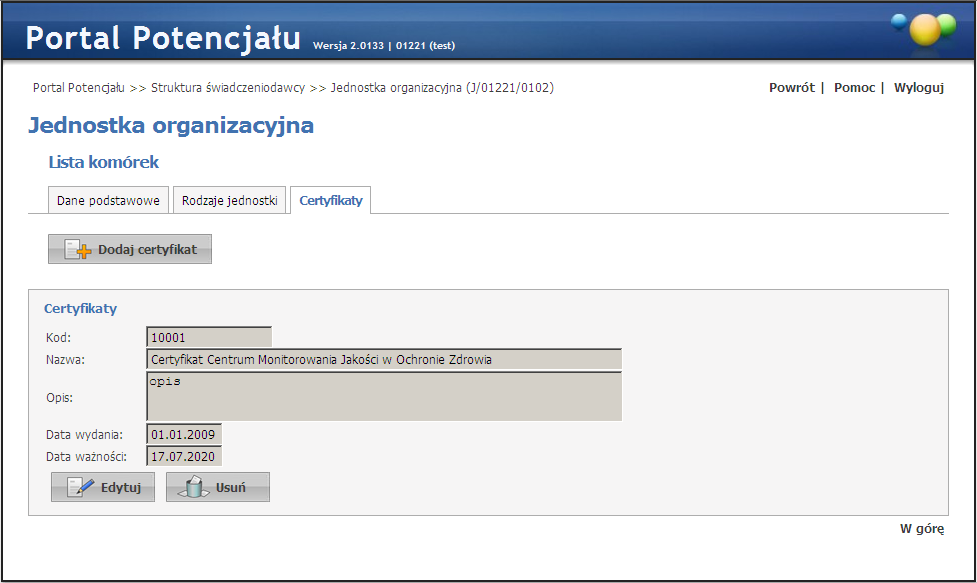
Task: Open the Pomoc help link
Action: click(854, 88)
